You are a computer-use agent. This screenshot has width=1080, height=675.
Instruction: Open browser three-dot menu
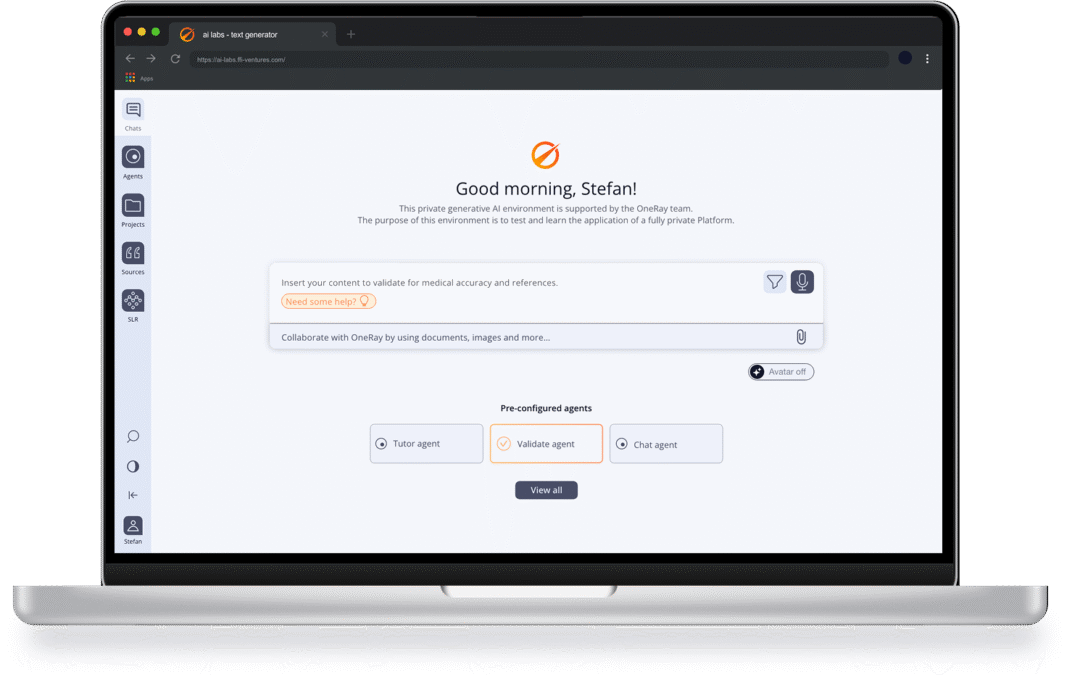(x=927, y=59)
